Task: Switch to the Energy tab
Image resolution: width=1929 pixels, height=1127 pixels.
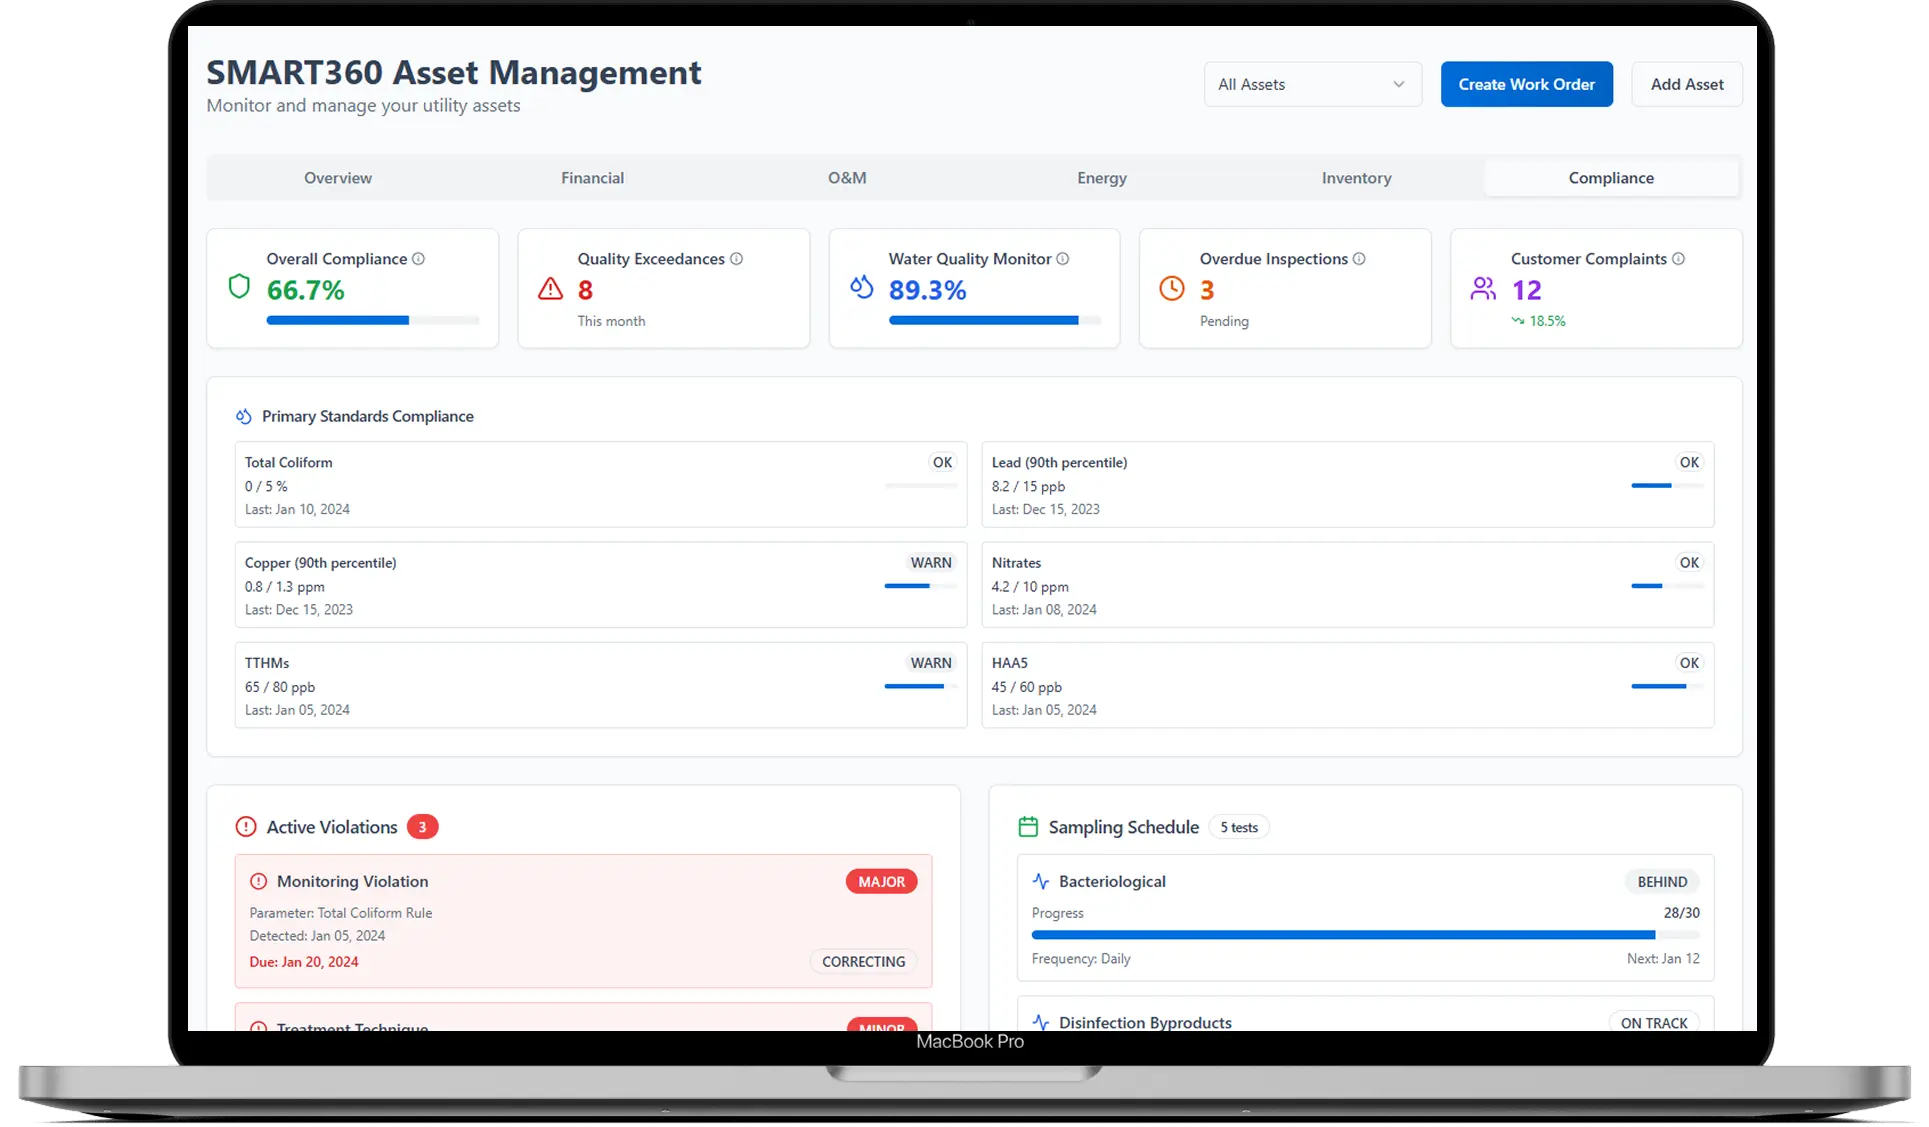Action: (1101, 177)
